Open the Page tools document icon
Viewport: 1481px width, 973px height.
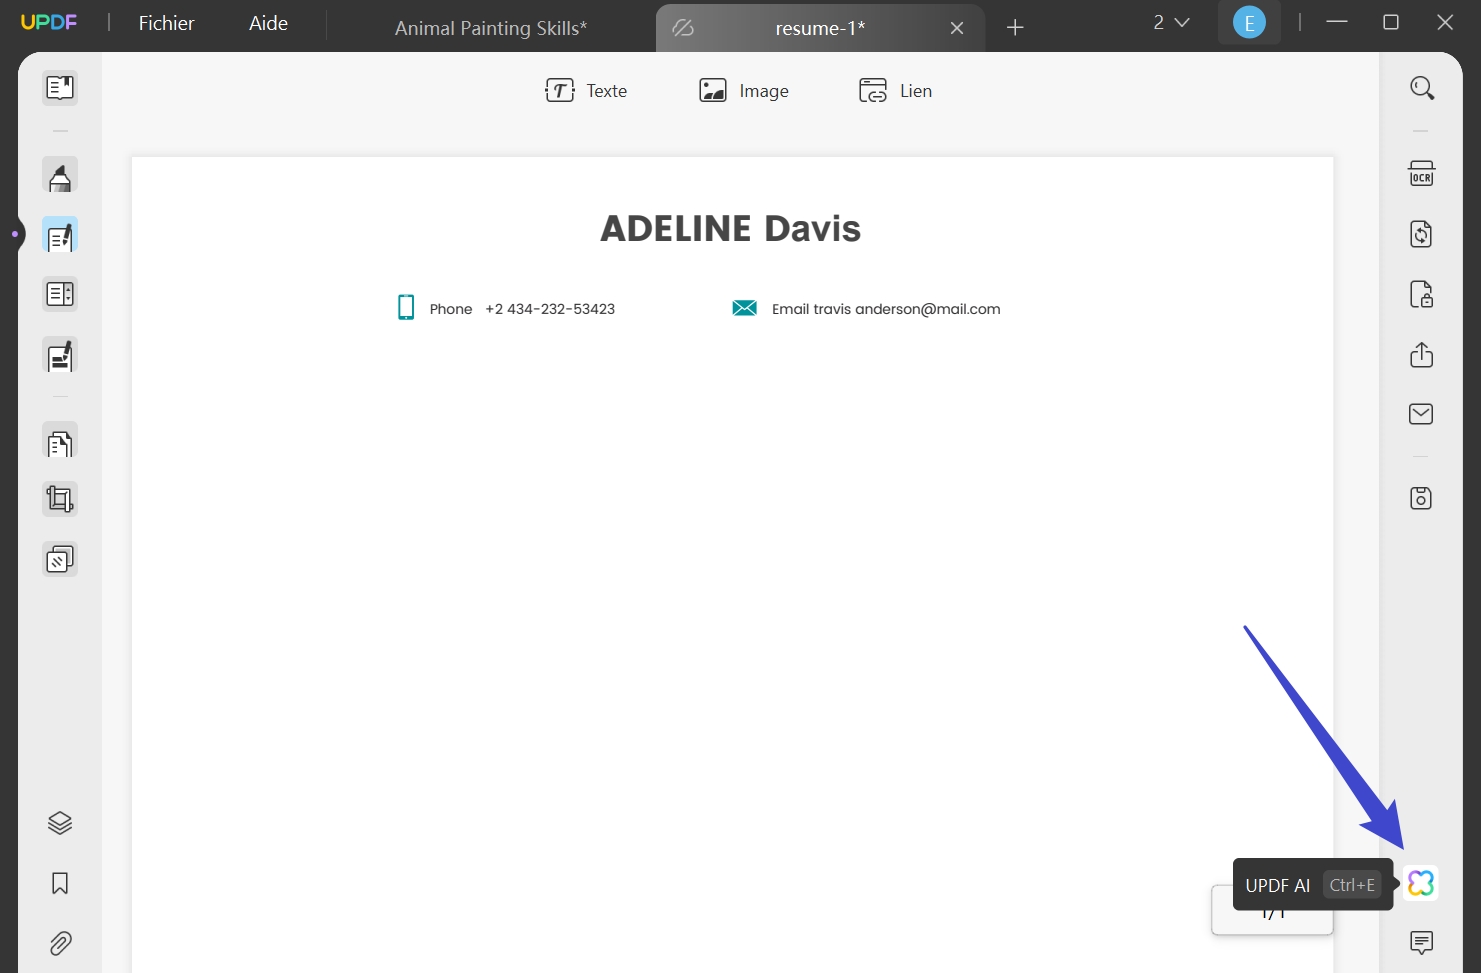pyautogui.click(x=60, y=441)
